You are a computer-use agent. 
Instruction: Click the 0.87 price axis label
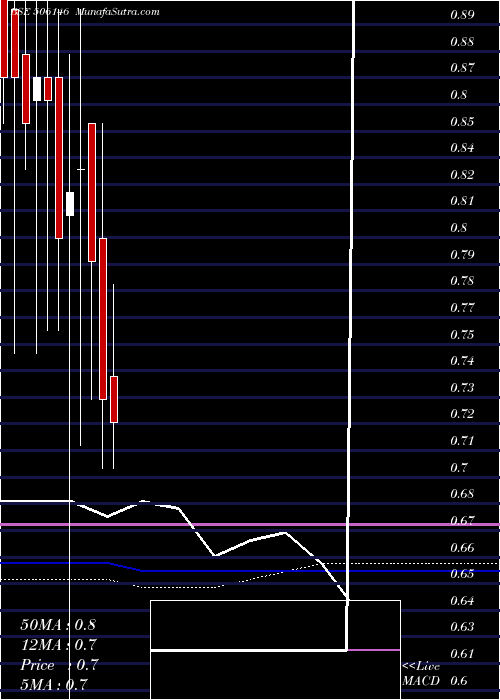(x=462, y=68)
